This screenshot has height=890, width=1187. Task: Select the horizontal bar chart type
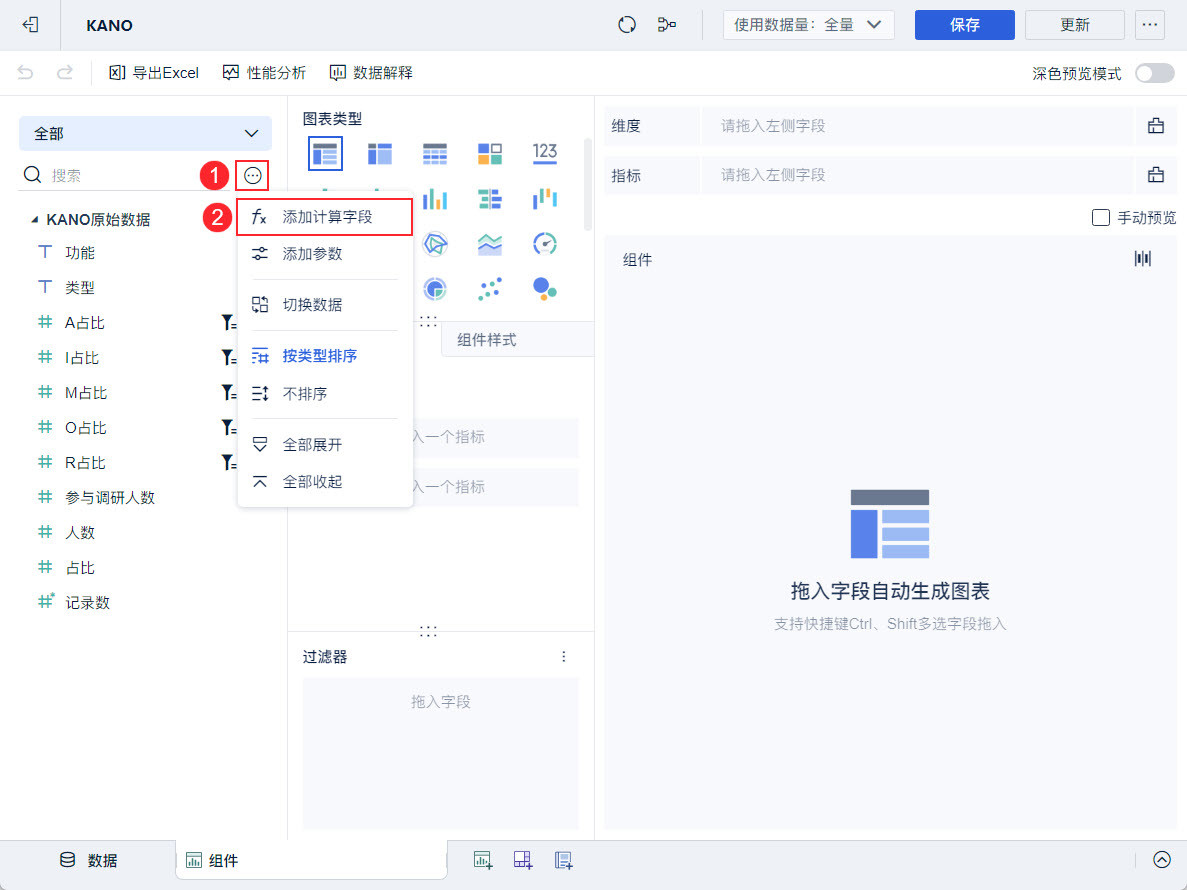pos(490,199)
